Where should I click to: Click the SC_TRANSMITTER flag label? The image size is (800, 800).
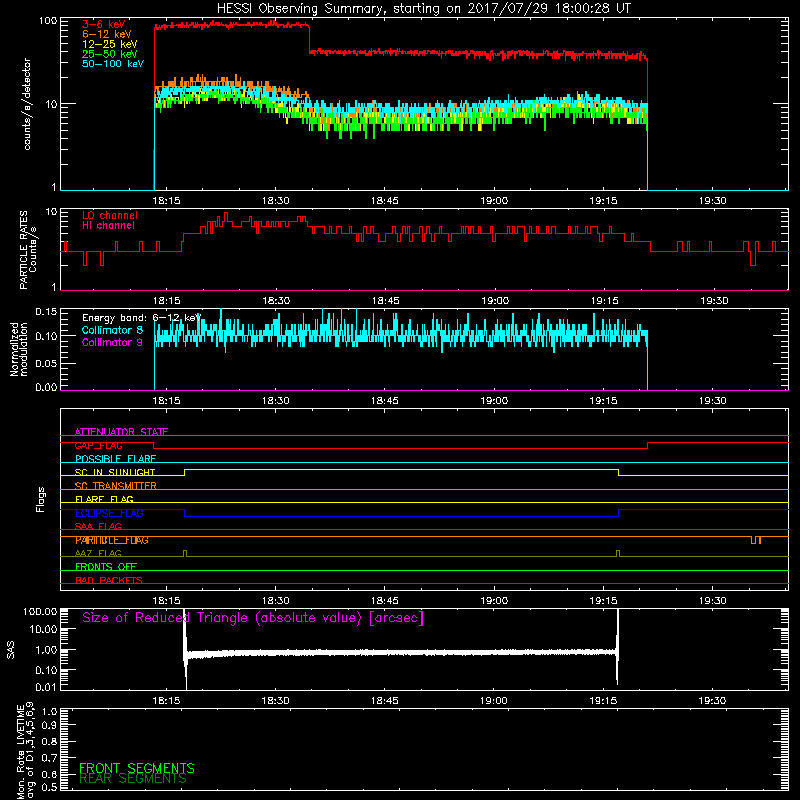point(116,486)
